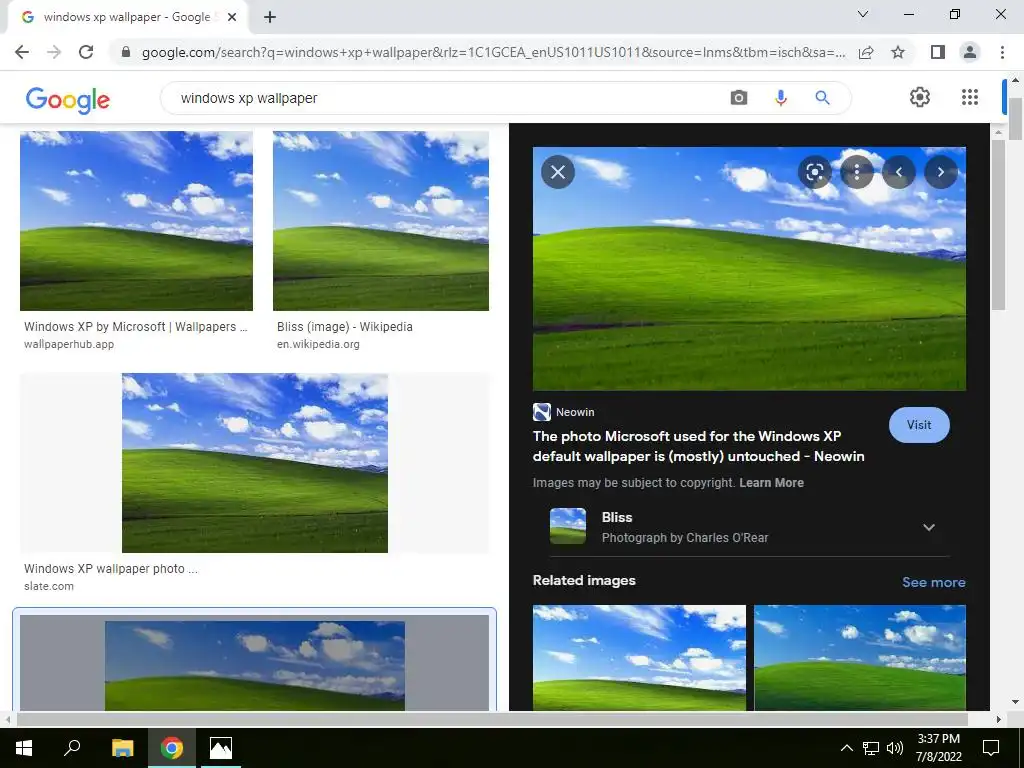This screenshot has height=768, width=1024.
Task: Open the Photos app on the taskbar
Action: 221,748
